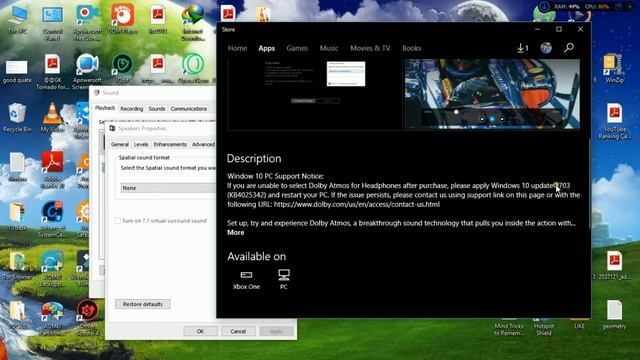Click the PC availability icon
Viewport: 640px width, 360px height.
coord(284,280)
